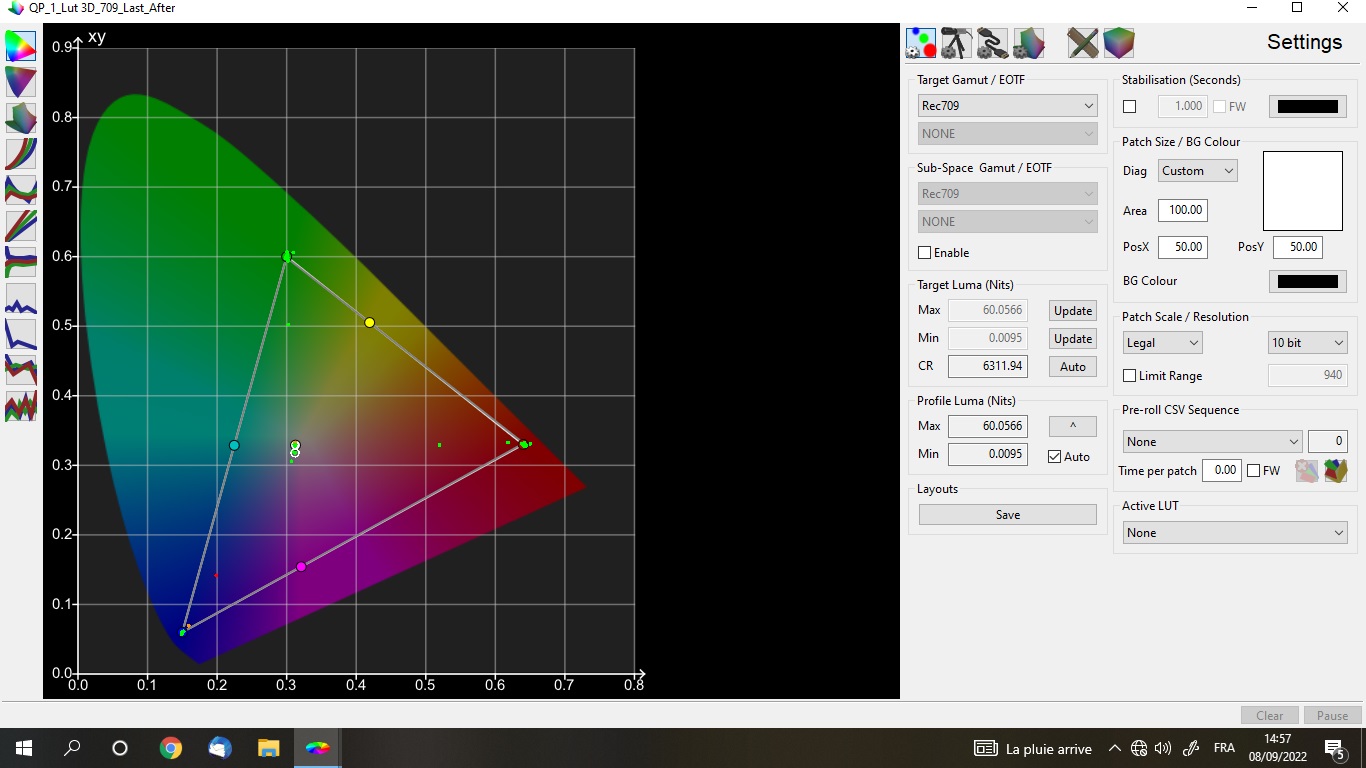
Task: Toggle the Limit Range checkbox
Action: (1130, 376)
